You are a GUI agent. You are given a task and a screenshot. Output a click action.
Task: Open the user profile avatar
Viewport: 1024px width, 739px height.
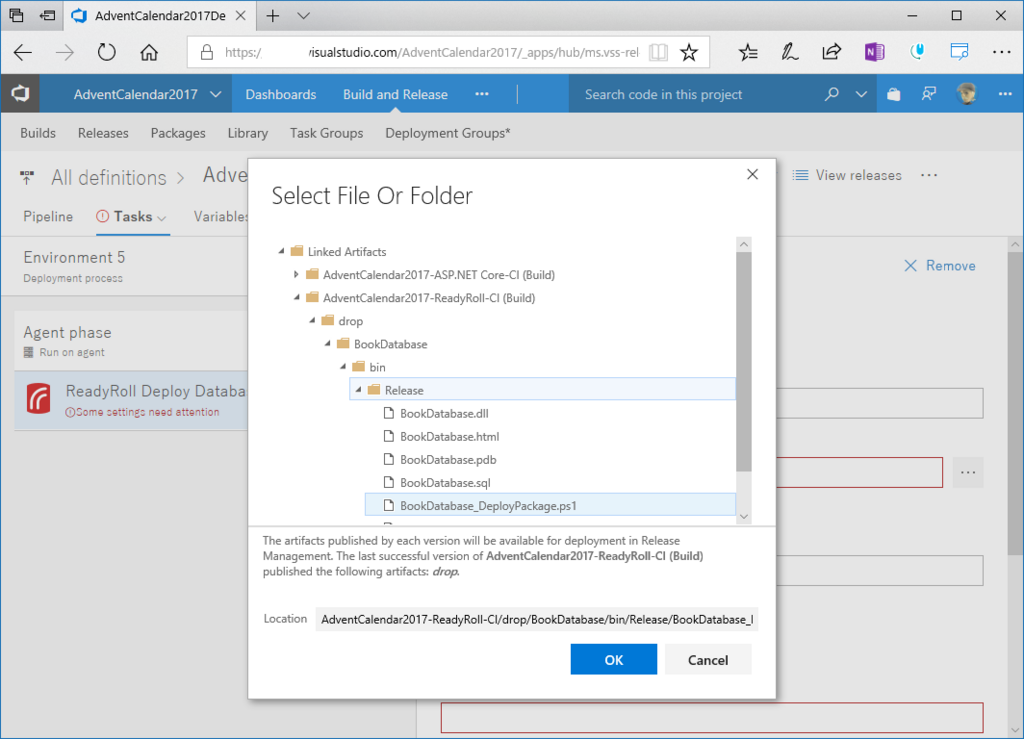coord(967,94)
